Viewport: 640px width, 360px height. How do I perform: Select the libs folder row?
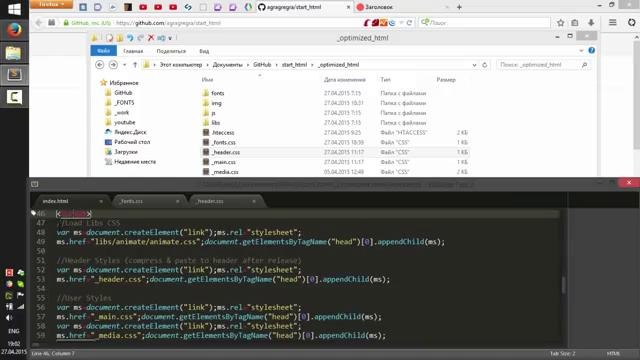coord(335,122)
